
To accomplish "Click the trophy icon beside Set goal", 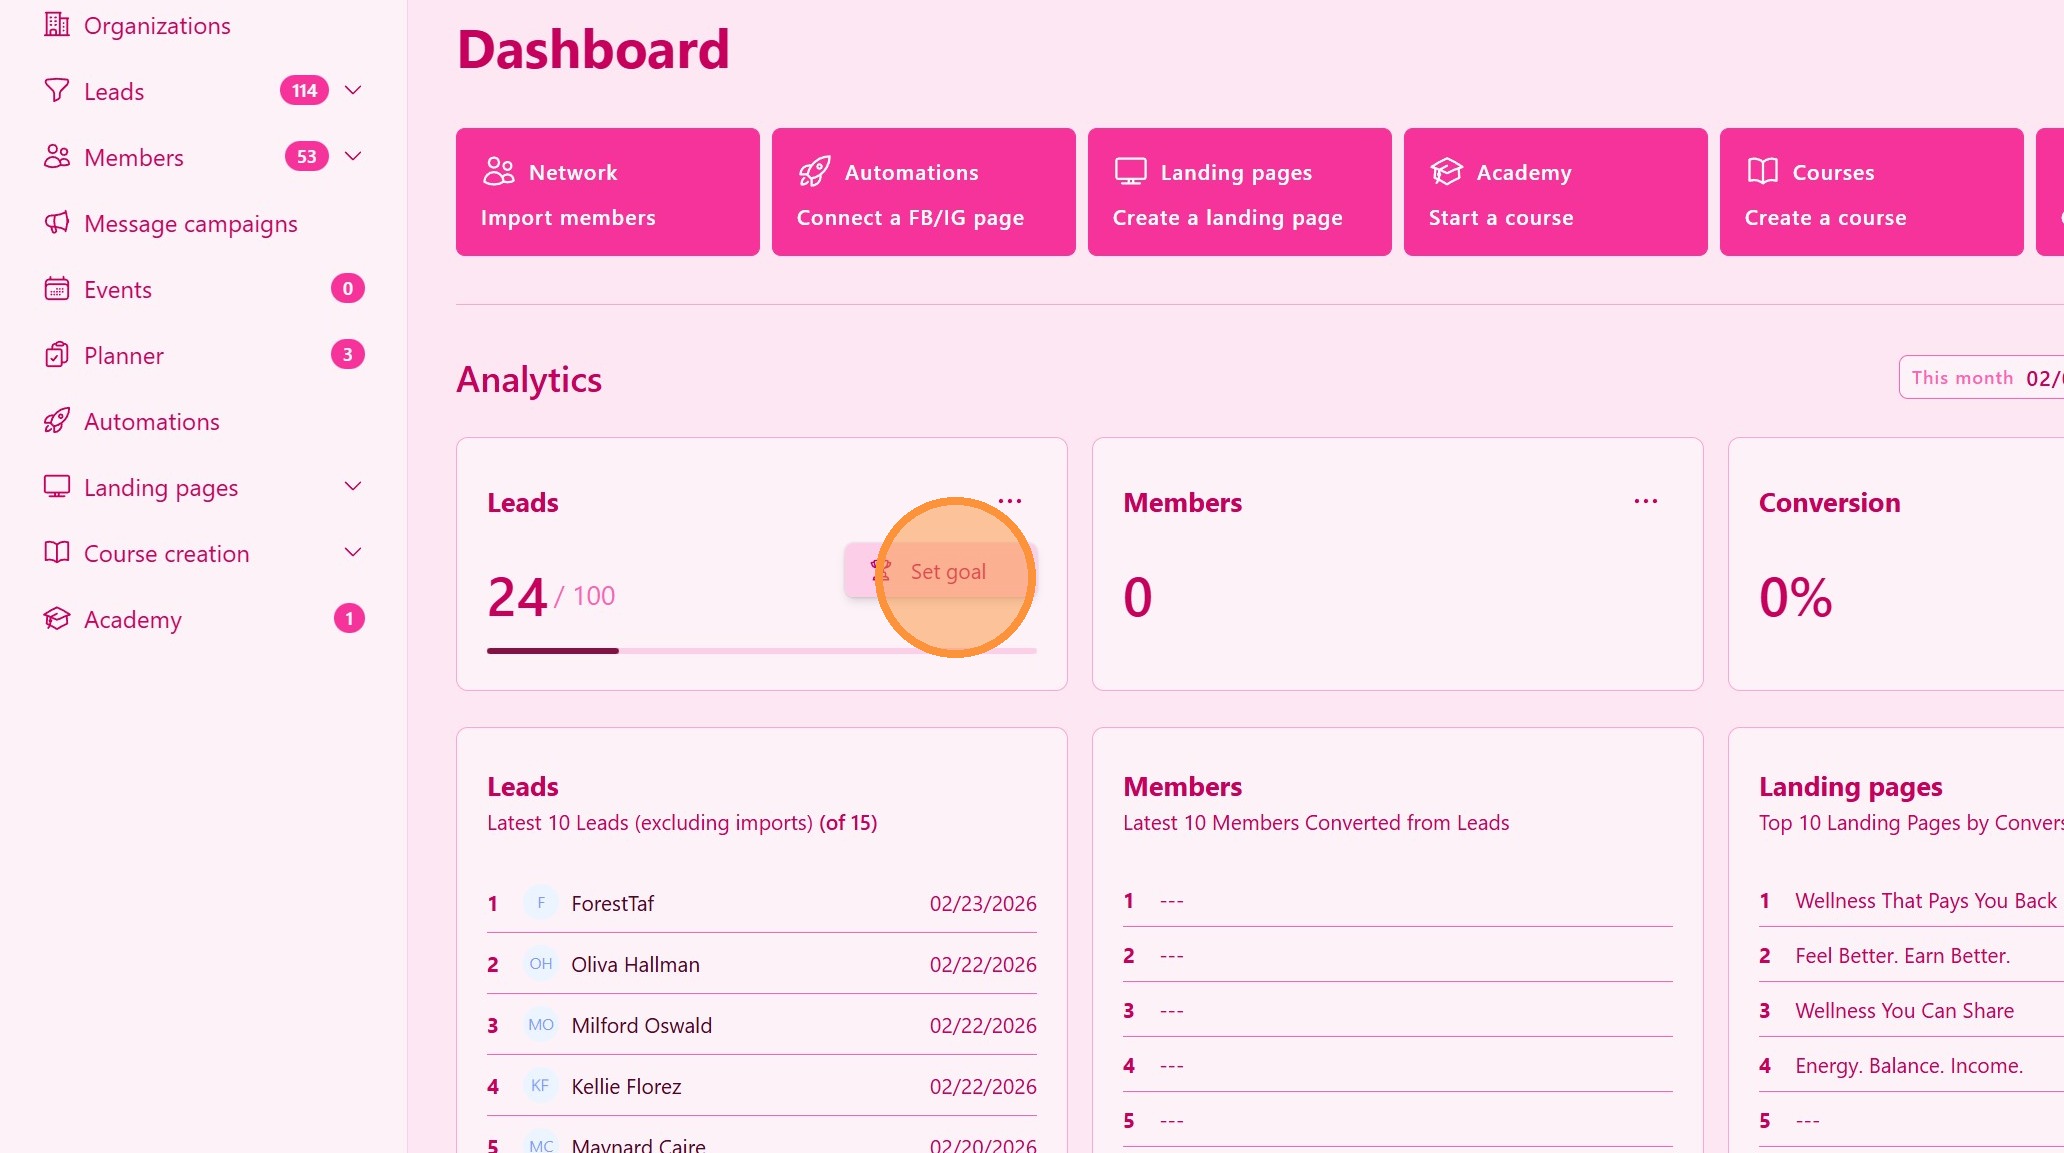I will (x=880, y=571).
